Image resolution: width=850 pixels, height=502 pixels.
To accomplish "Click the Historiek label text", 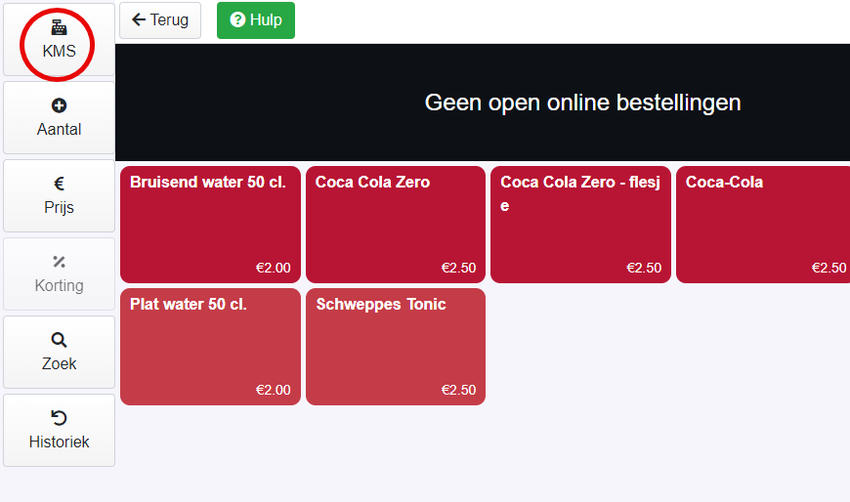I will [x=59, y=442].
